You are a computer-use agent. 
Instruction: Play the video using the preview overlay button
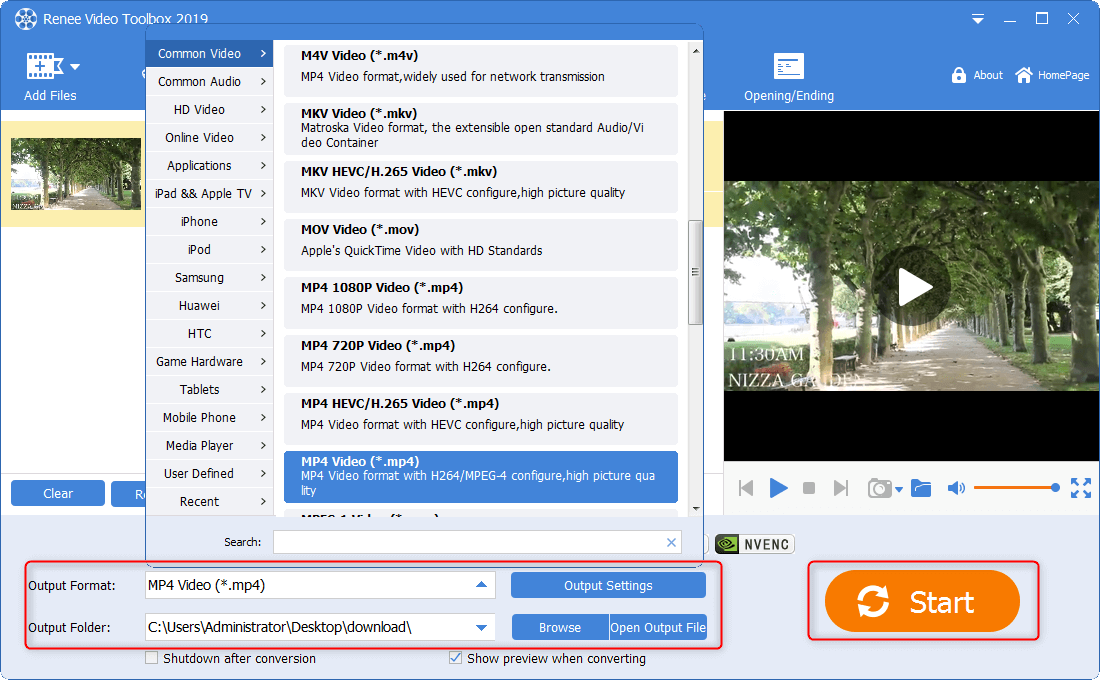[x=913, y=286]
